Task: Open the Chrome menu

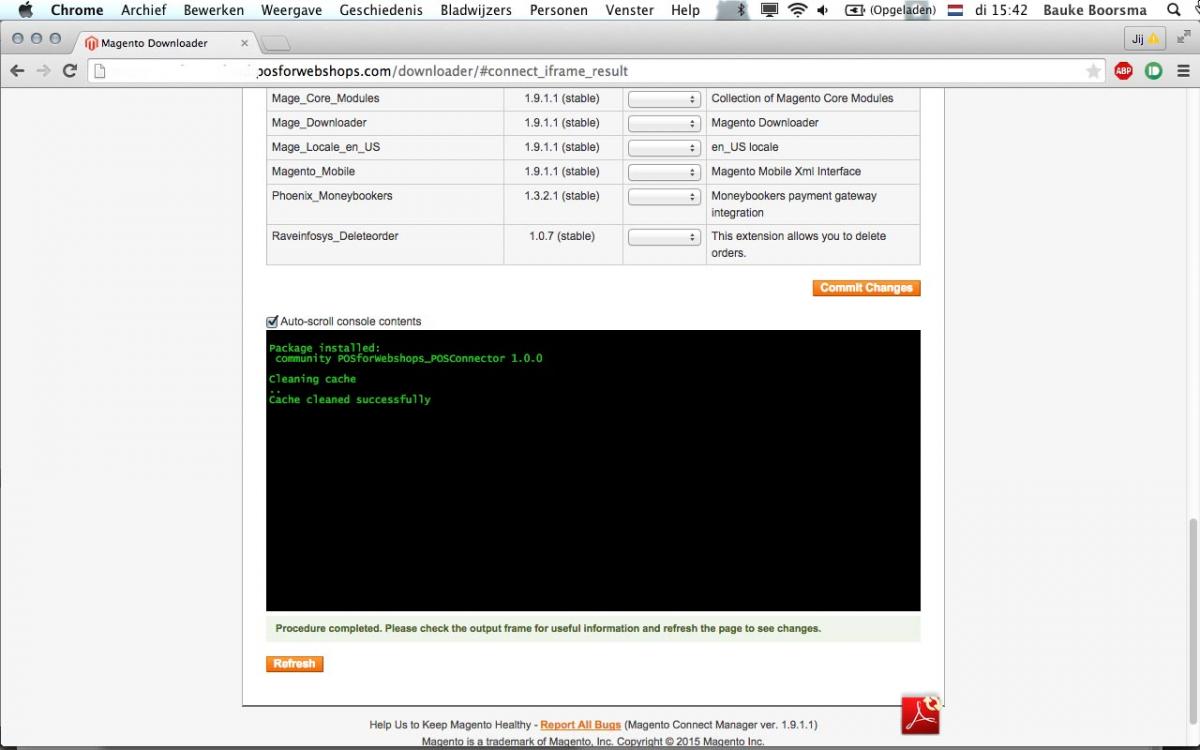Action: point(77,10)
